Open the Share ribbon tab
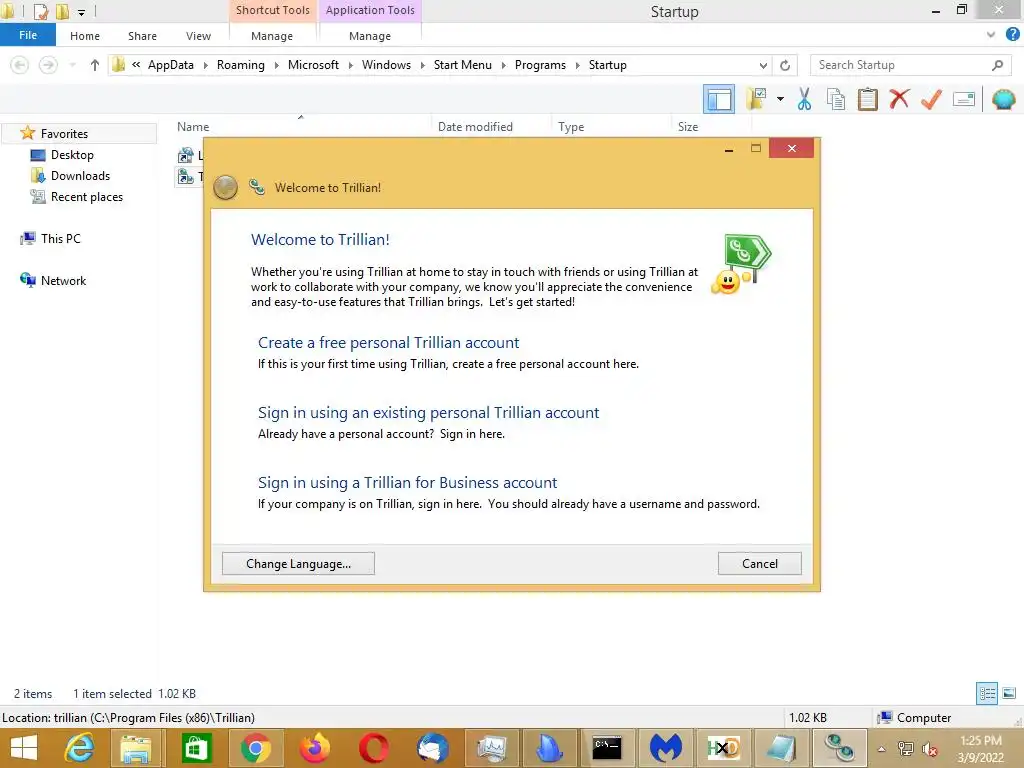Image resolution: width=1024 pixels, height=768 pixels. click(142, 36)
